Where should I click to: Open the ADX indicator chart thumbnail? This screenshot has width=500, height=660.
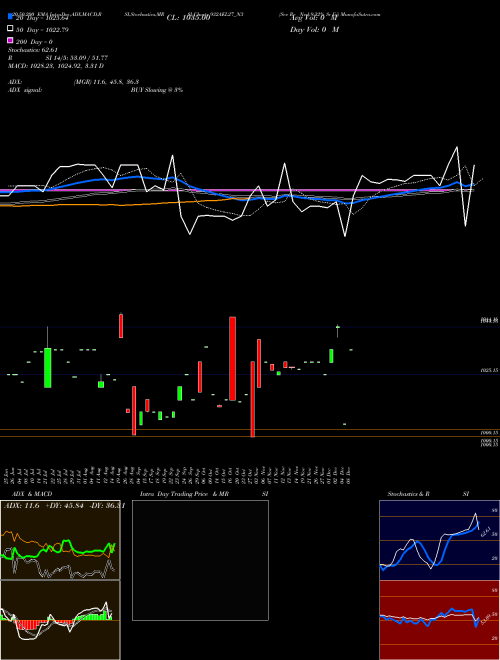(x=60, y=540)
